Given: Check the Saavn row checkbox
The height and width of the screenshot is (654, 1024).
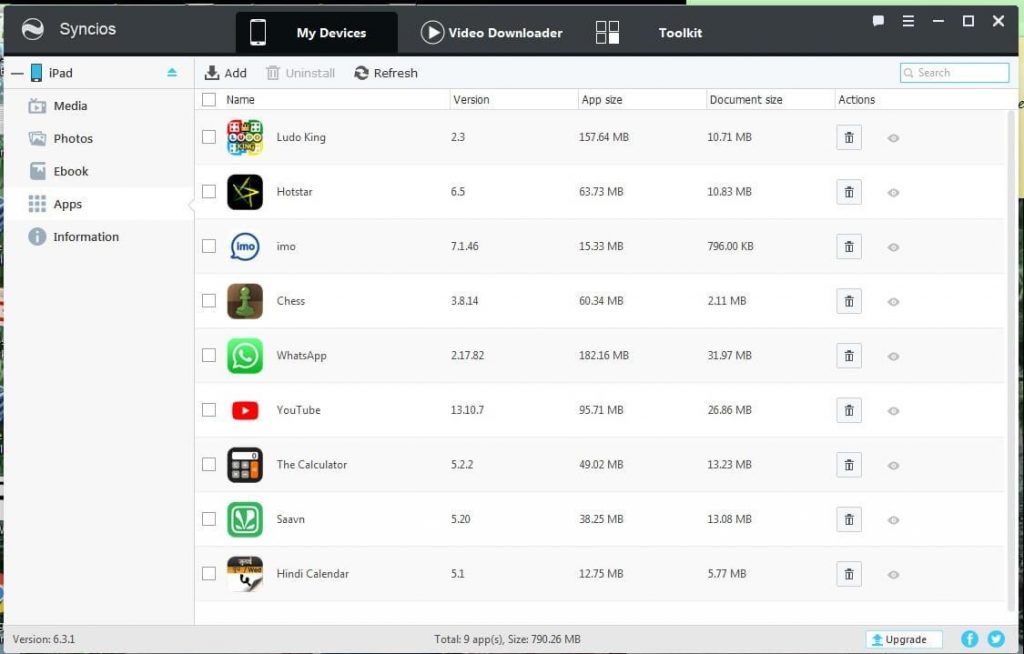Looking at the screenshot, I should (209, 519).
